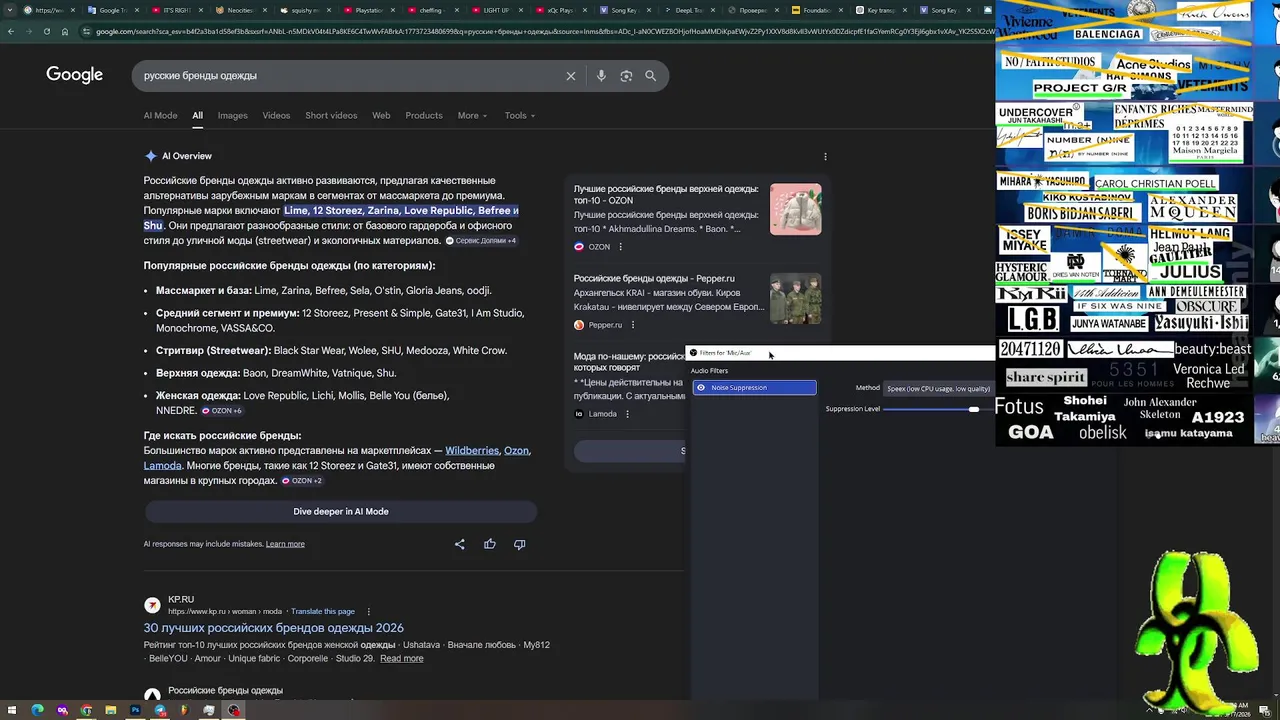Open the AI Mode tab
The width and height of the screenshot is (1280, 720).
coord(160,115)
